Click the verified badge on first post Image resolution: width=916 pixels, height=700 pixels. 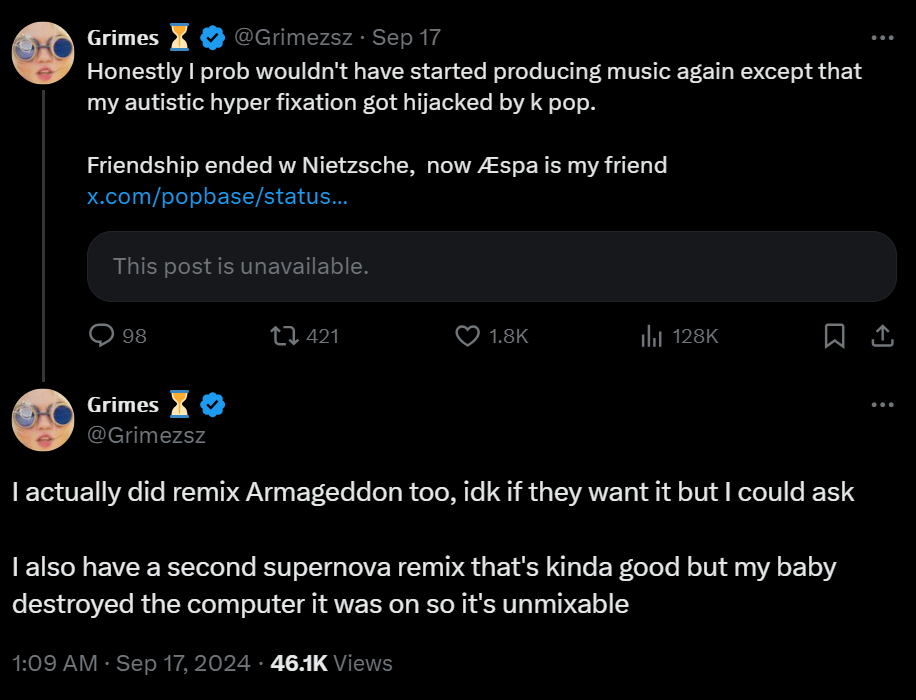[212, 38]
